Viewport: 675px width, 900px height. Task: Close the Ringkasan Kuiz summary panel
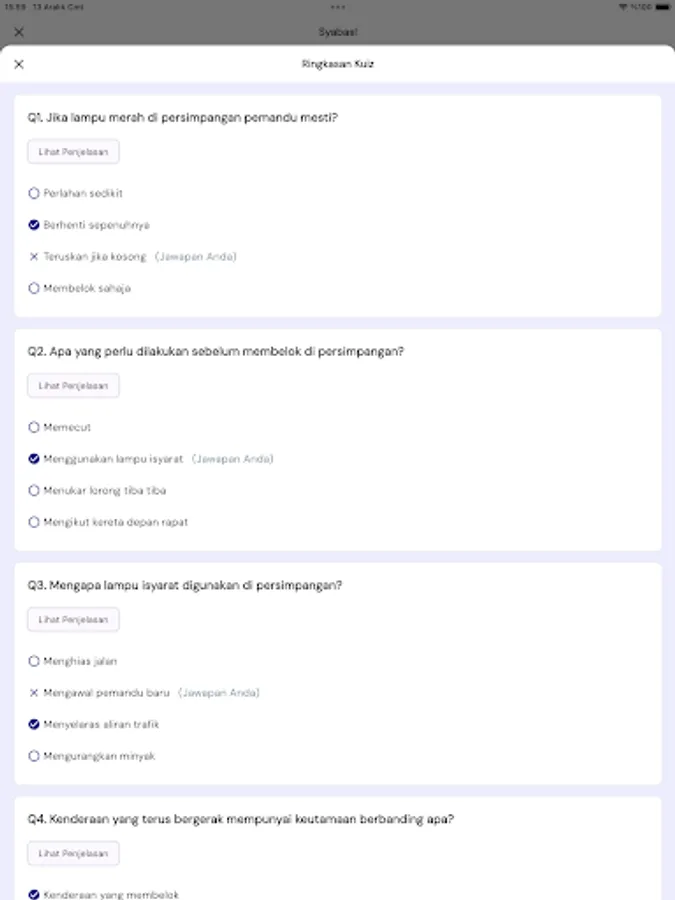pyautogui.click(x=20, y=64)
